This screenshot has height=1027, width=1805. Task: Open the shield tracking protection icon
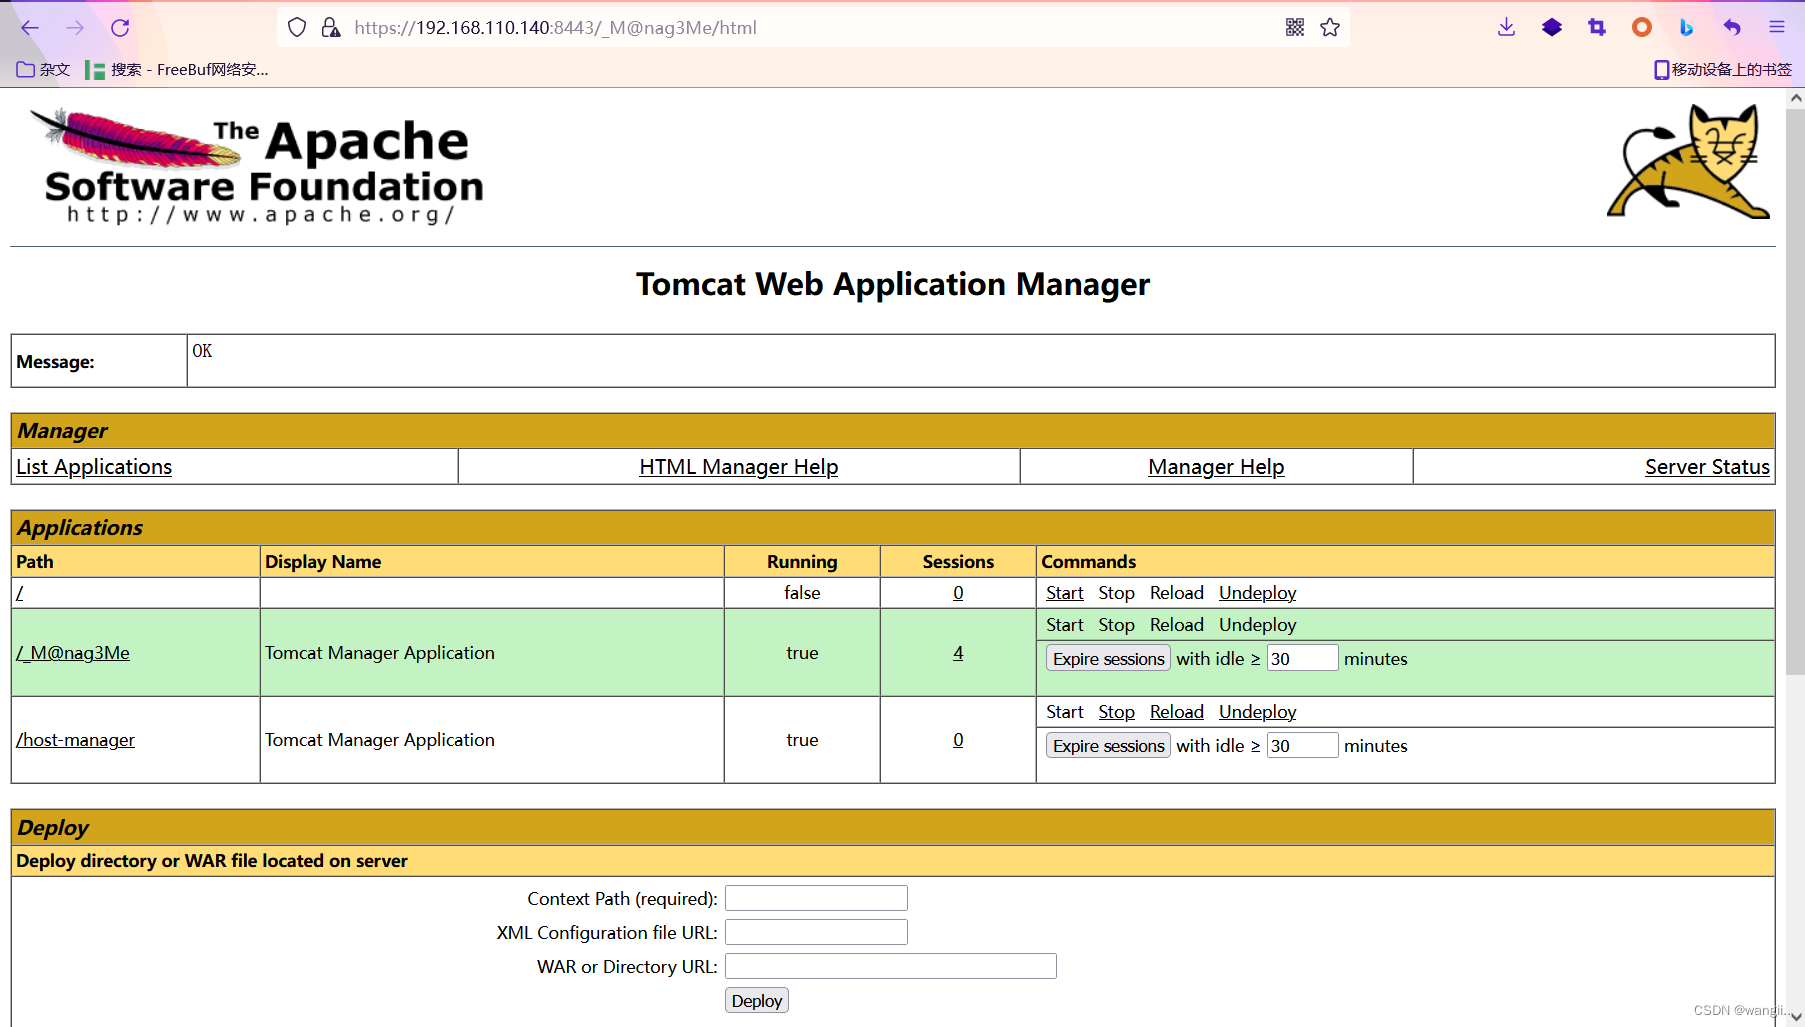coord(297,28)
